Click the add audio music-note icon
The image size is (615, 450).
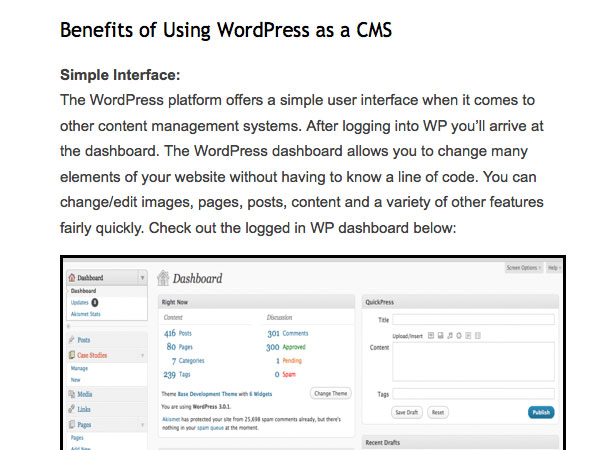pos(450,335)
